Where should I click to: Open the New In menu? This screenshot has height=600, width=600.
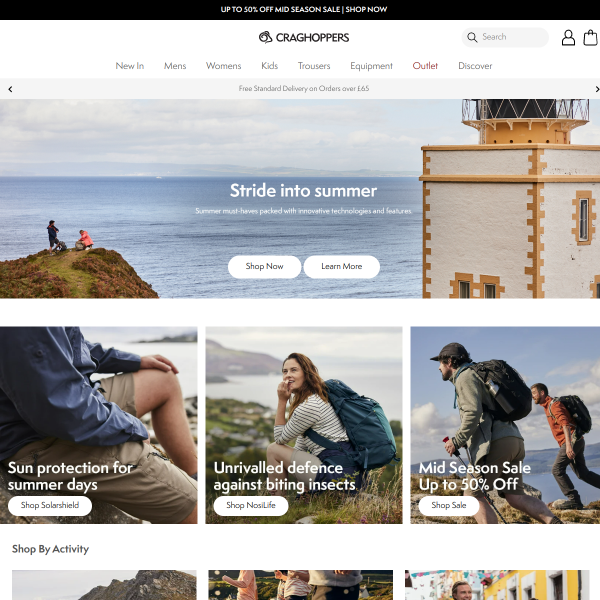click(130, 66)
